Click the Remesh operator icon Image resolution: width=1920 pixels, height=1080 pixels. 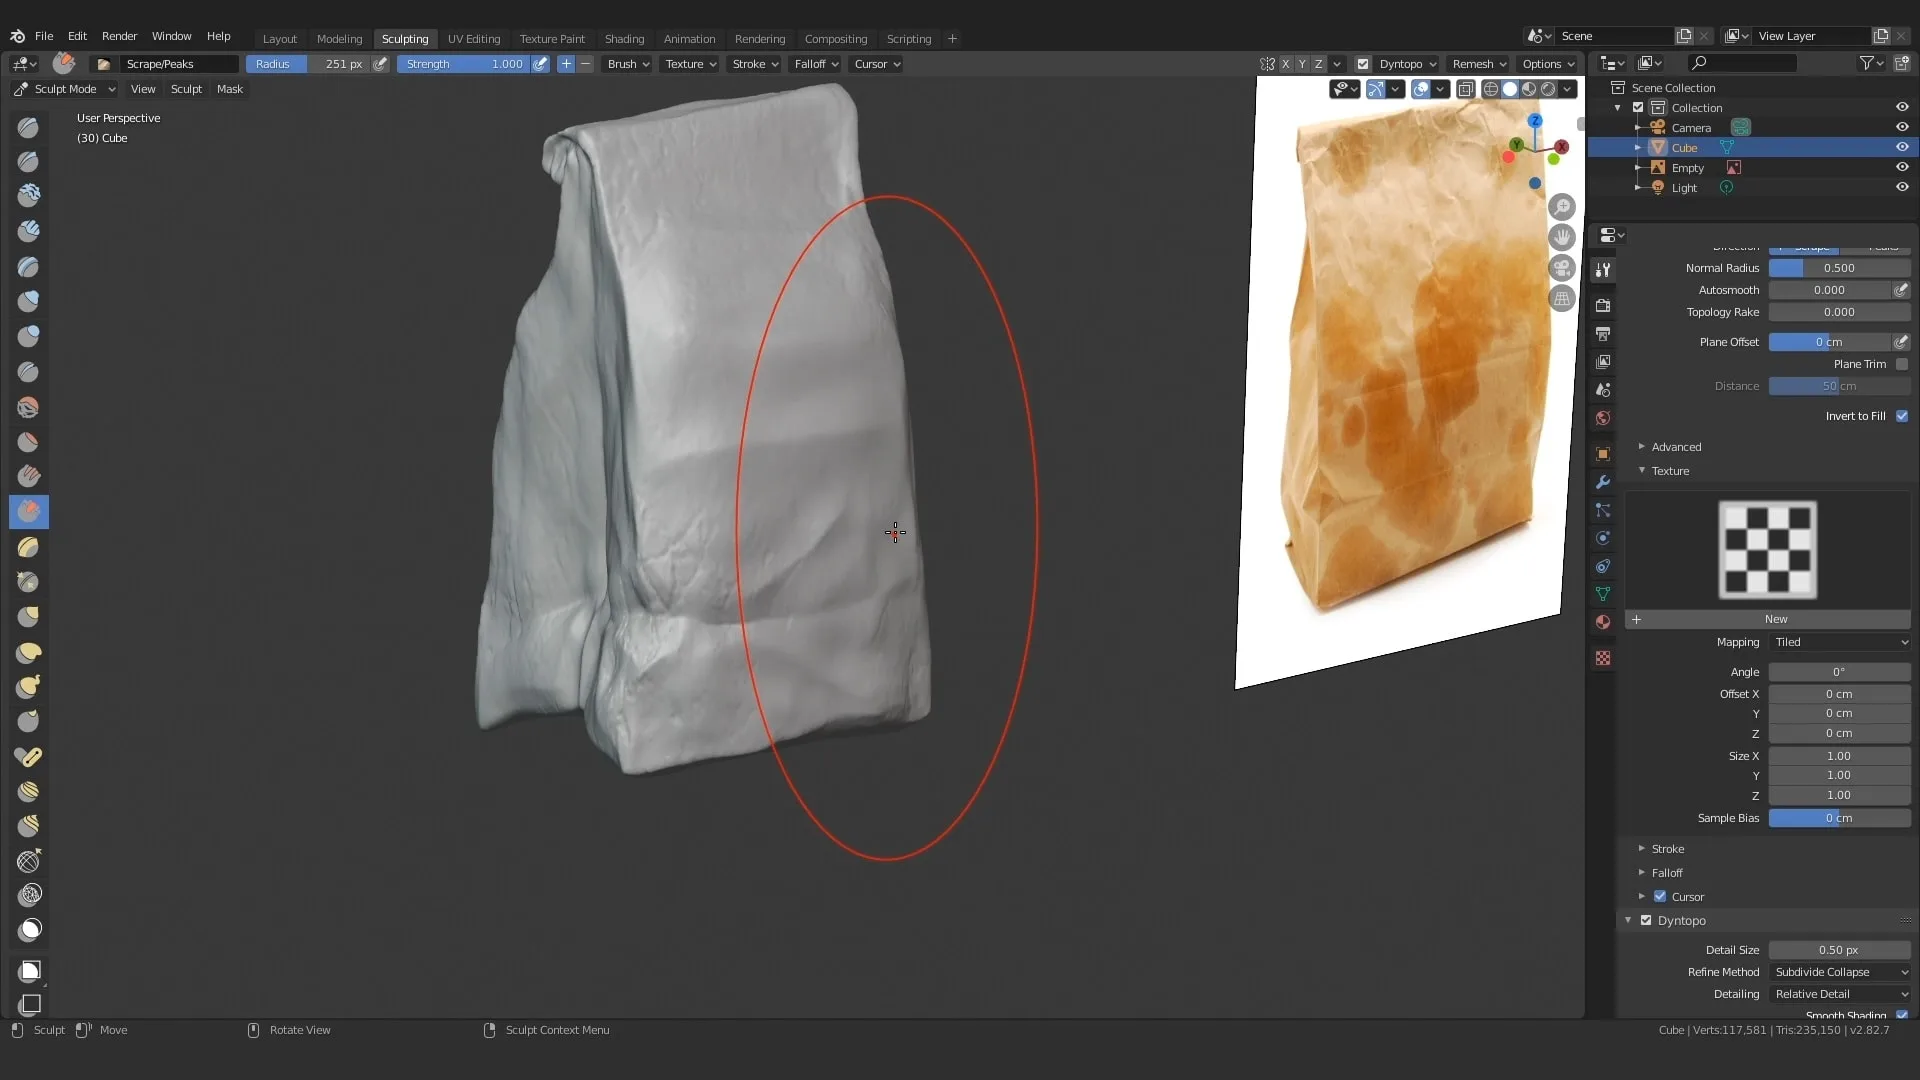point(1473,63)
